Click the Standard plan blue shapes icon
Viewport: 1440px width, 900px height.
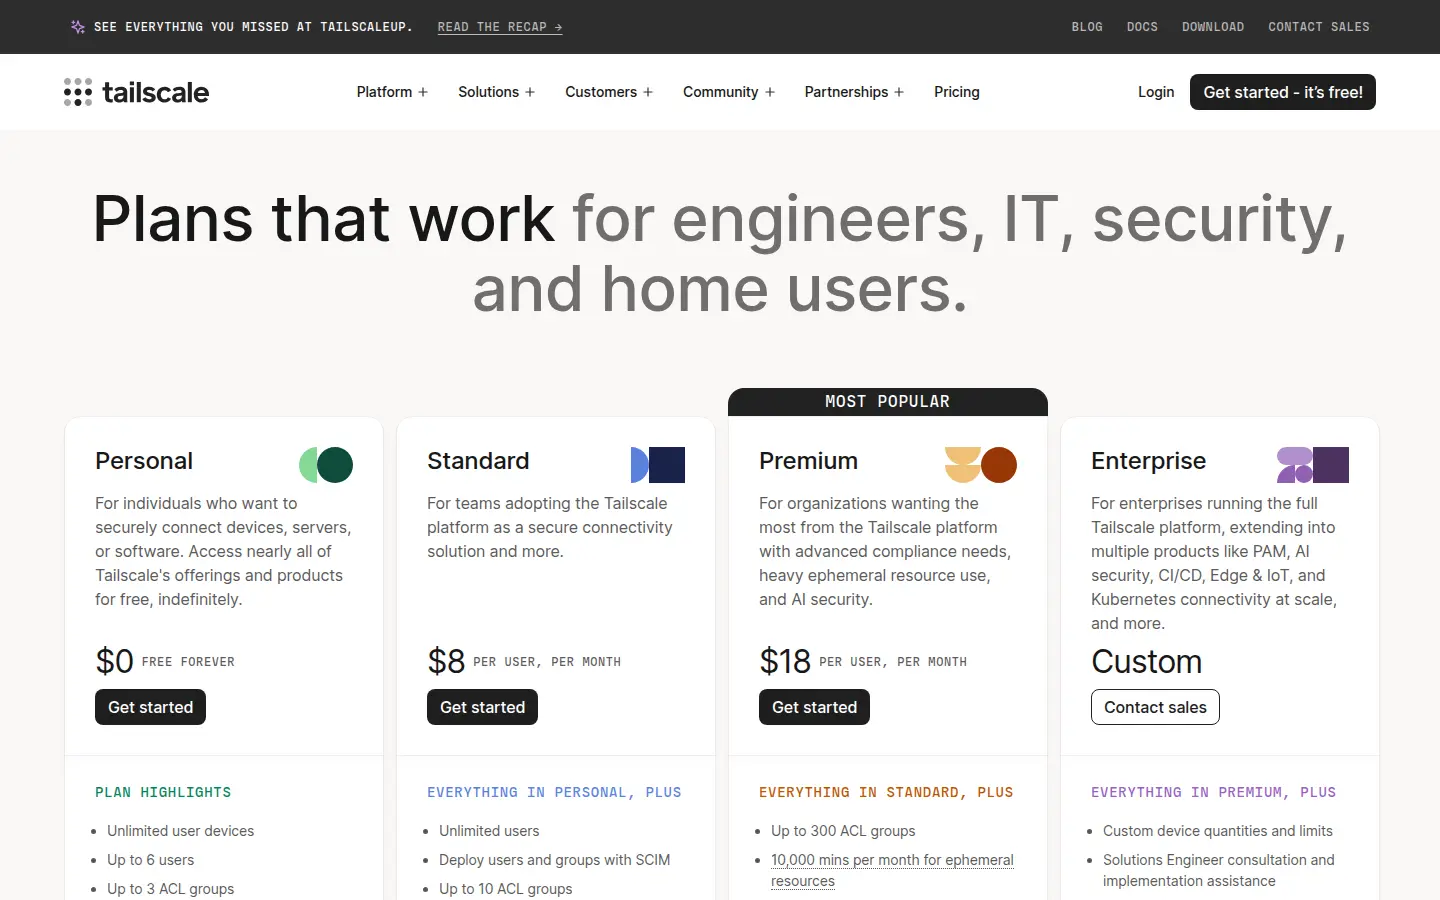(x=658, y=465)
